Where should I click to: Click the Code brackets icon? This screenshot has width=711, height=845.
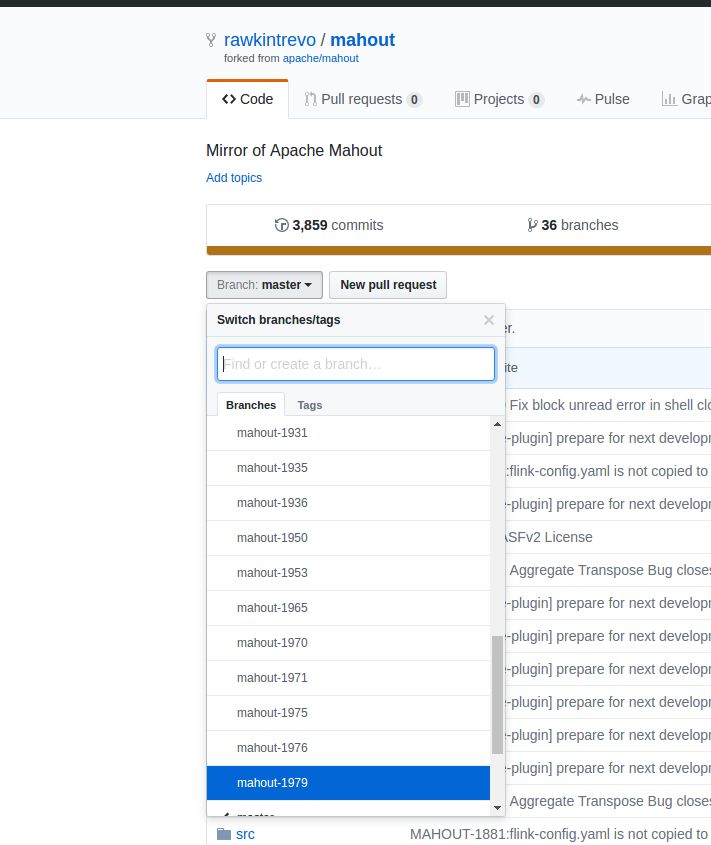(229, 99)
